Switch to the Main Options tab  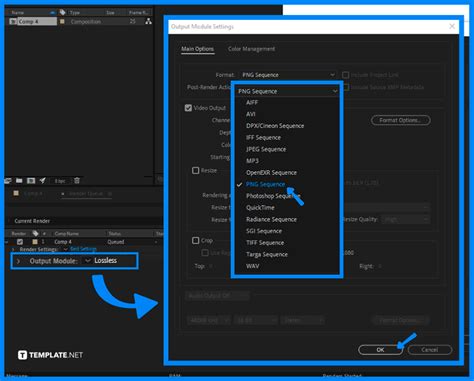(197, 49)
